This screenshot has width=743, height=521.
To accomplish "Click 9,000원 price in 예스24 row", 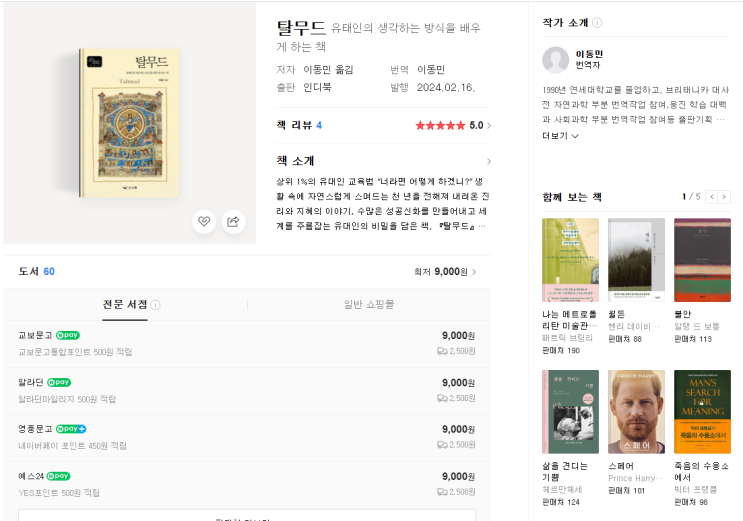I will click(x=458, y=476).
